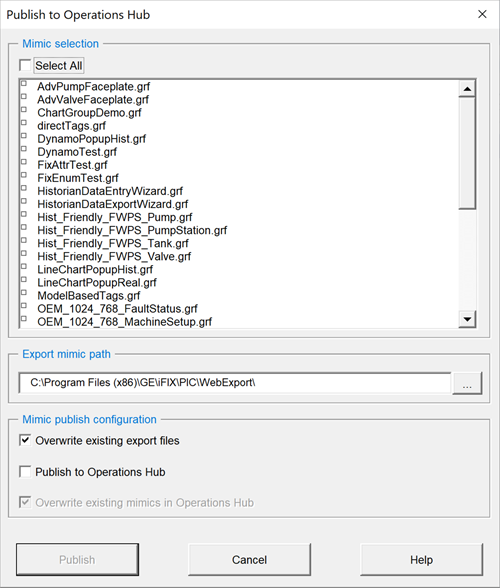Open the browse button for export path

[x=467, y=383]
